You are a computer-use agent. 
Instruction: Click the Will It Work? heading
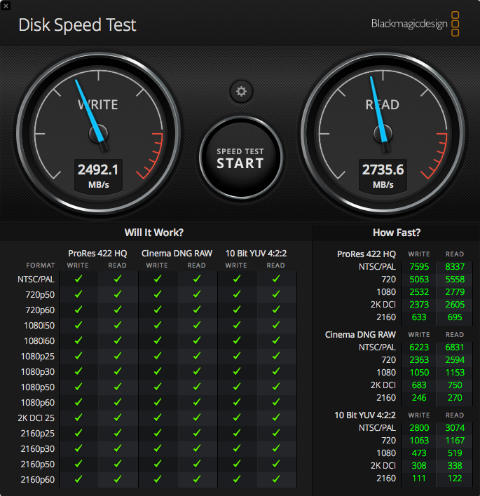point(154,232)
